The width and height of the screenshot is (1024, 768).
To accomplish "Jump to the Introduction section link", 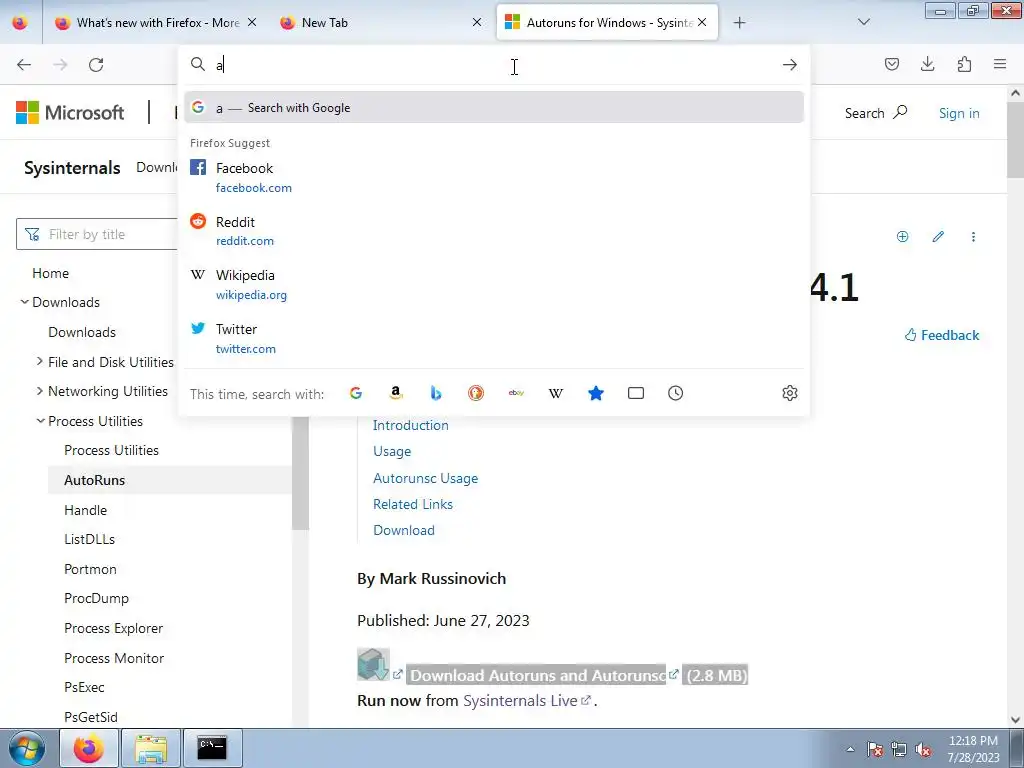I will [411, 425].
